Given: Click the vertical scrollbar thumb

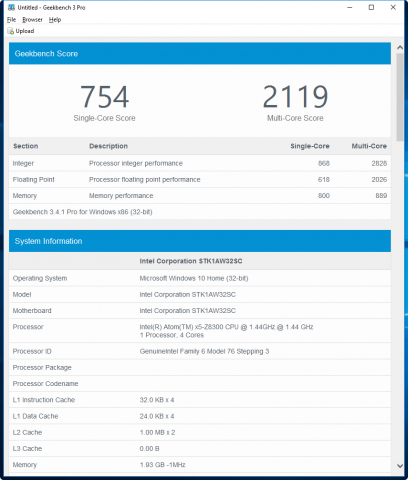Looking at the screenshot, I should pos(400,97).
